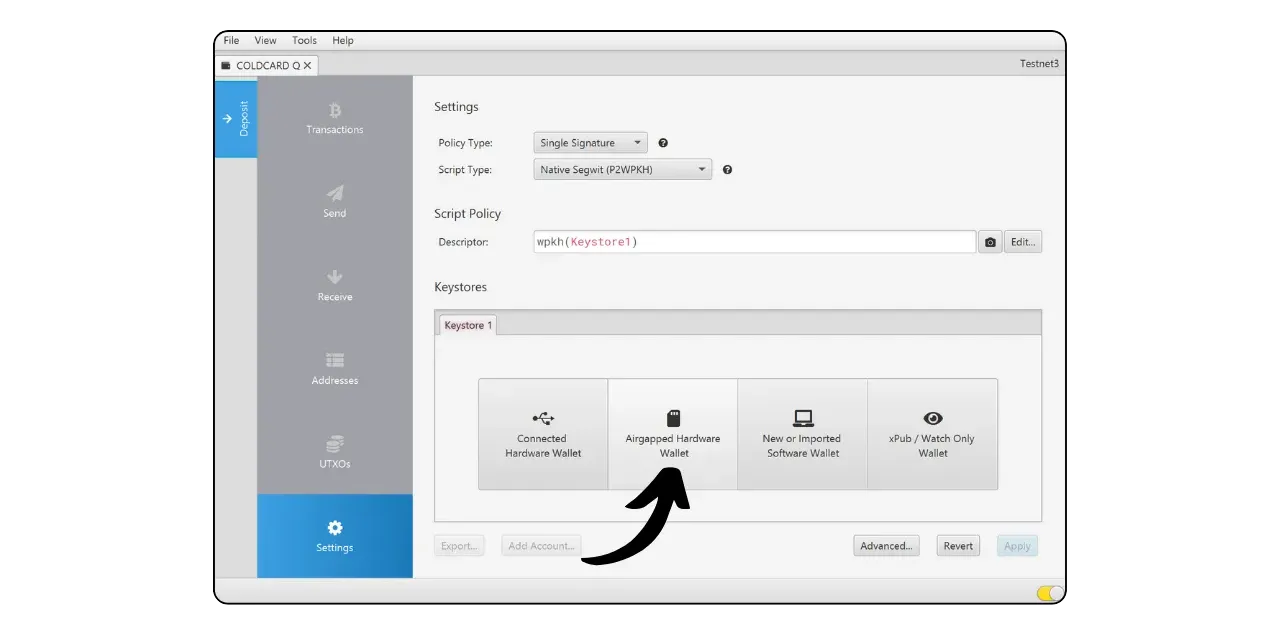Choose Airgapped Hardware Wallet keystore option
This screenshot has height=635, width=1280.
pos(673,434)
